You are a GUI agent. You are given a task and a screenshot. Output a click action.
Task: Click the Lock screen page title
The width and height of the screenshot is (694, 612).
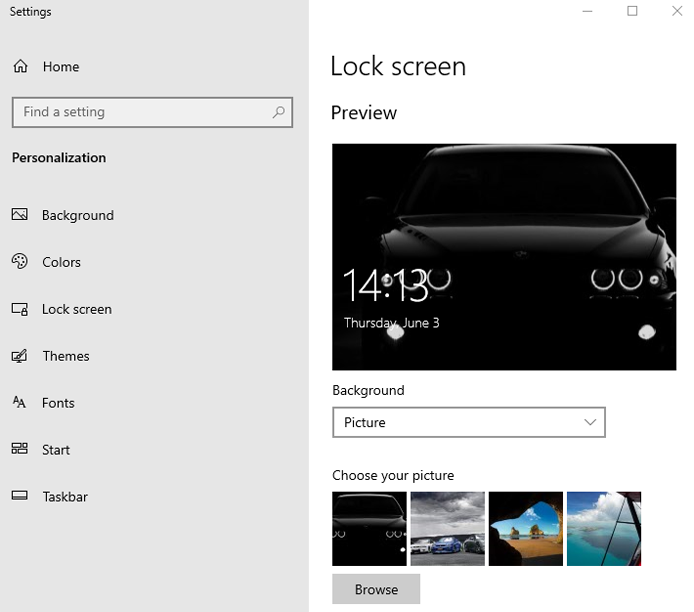coord(398,66)
